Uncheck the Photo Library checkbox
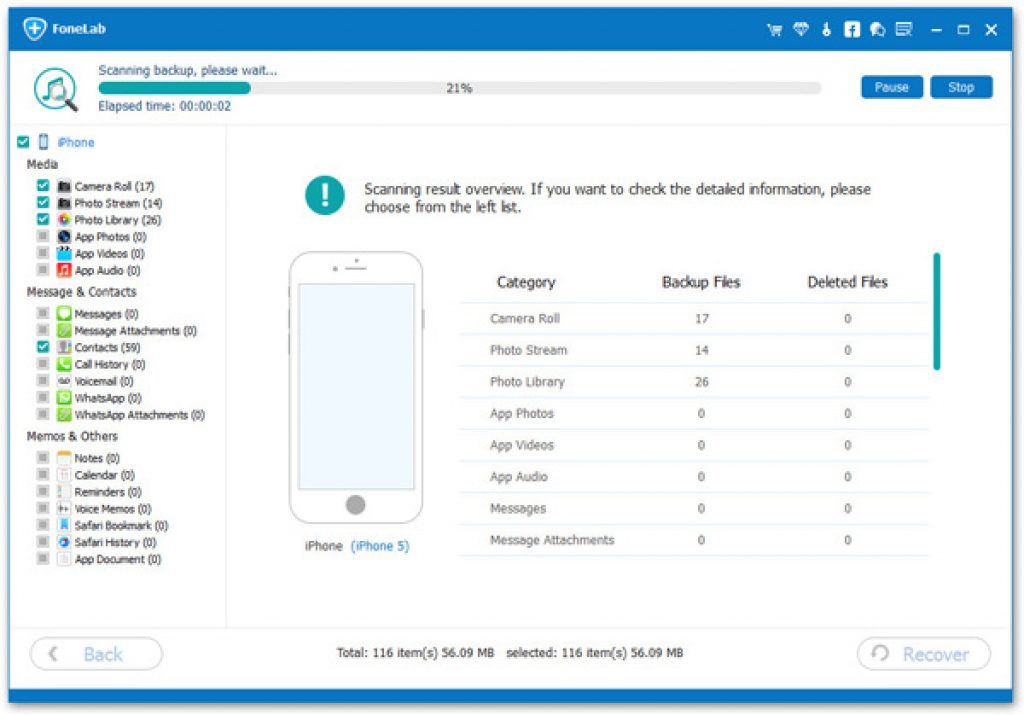 click(43, 219)
